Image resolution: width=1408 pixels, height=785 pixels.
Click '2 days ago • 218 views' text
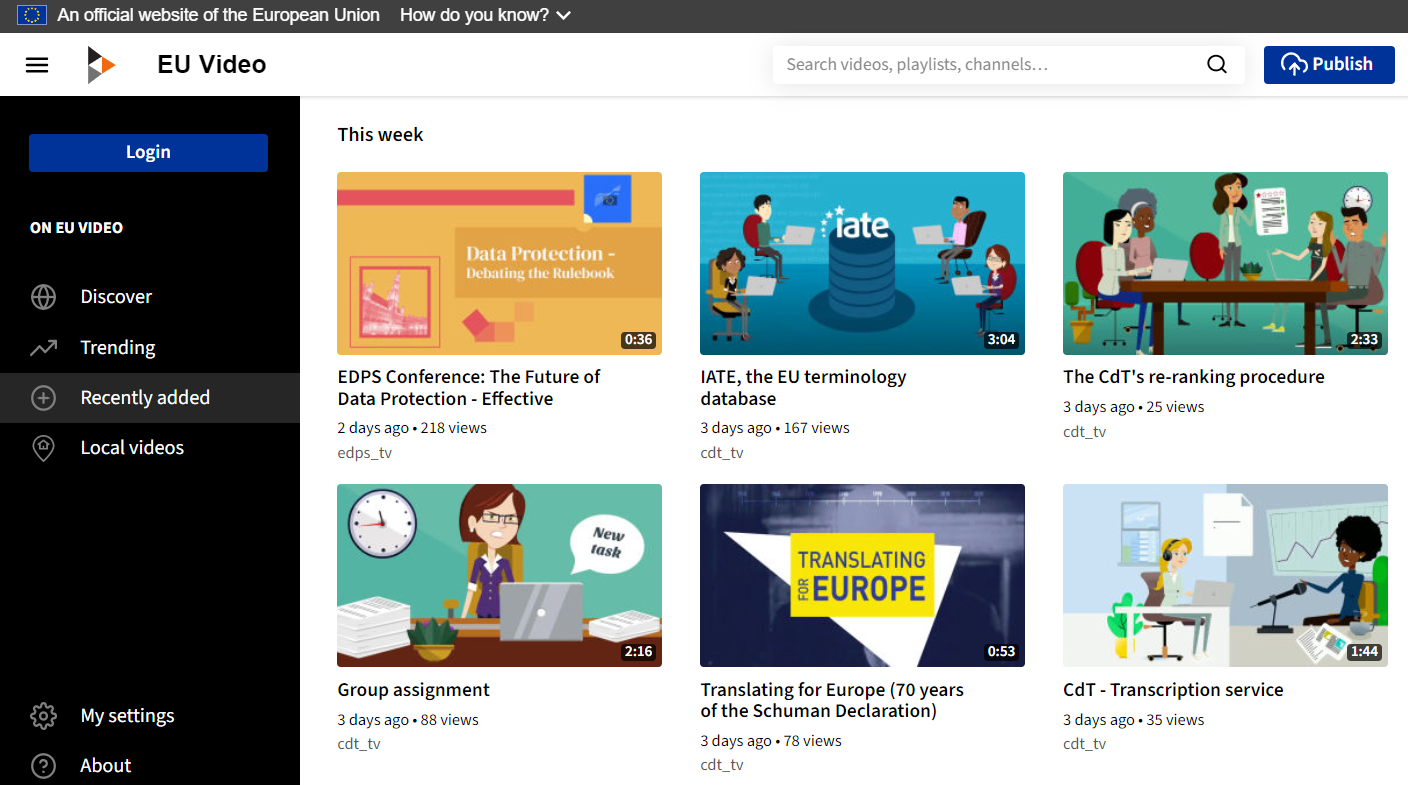412,428
